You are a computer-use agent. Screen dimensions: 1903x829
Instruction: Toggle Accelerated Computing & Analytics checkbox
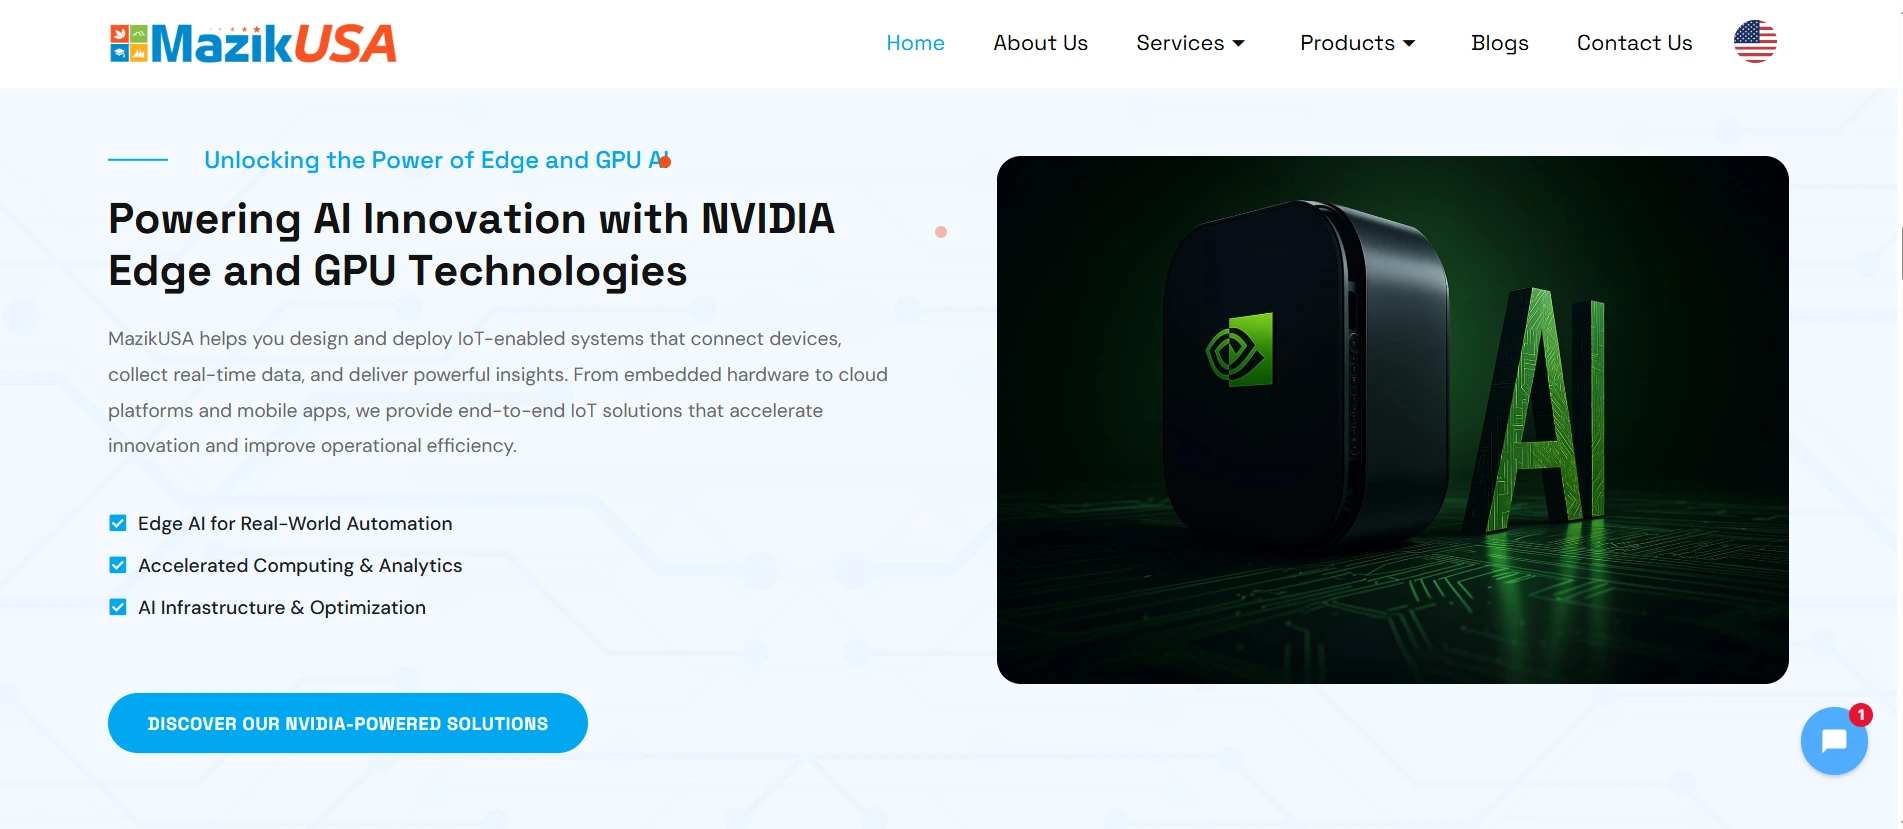pos(118,565)
